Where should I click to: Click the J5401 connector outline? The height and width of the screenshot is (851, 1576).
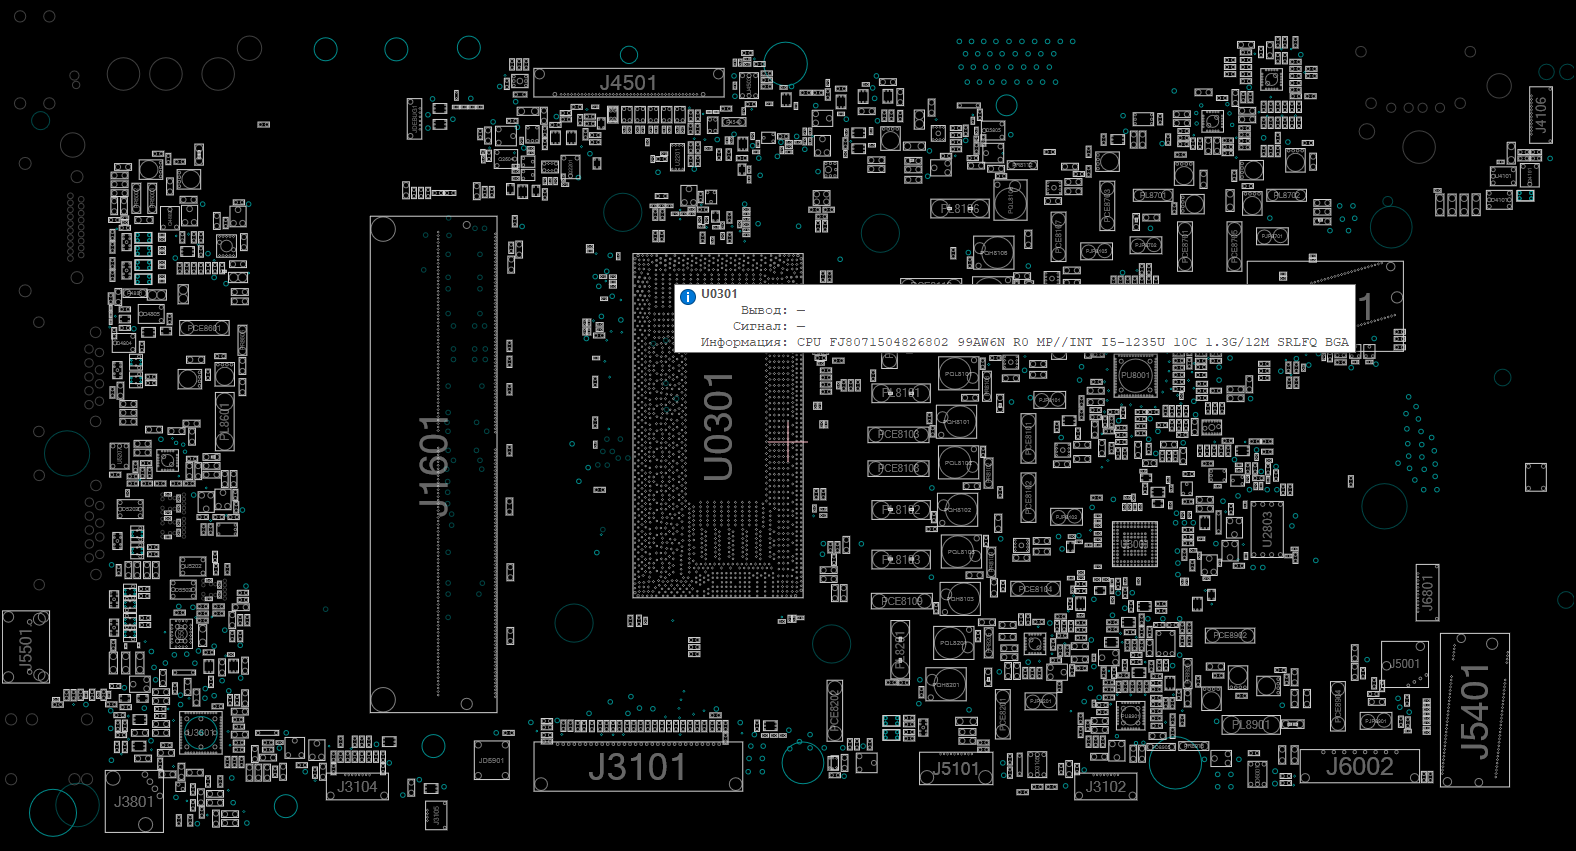pyautogui.click(x=1474, y=710)
